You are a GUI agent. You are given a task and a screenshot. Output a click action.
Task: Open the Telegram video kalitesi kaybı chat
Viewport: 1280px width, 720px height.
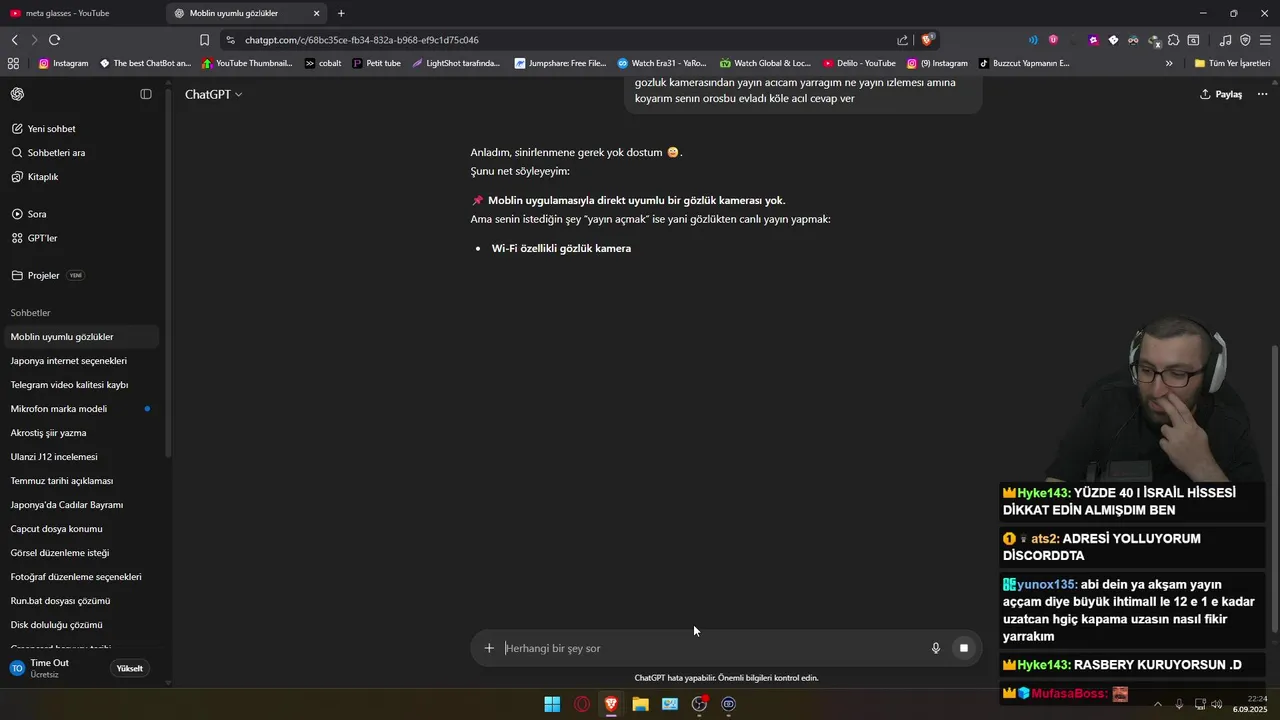(x=82, y=385)
